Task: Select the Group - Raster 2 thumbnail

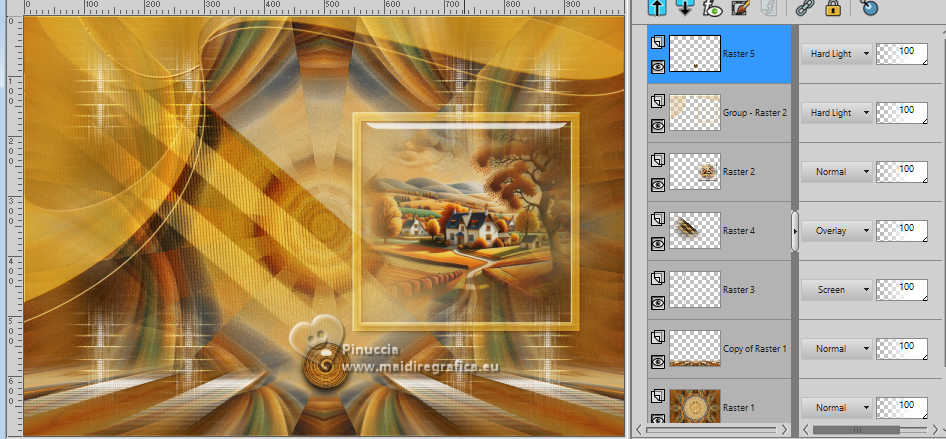Action: (x=695, y=113)
